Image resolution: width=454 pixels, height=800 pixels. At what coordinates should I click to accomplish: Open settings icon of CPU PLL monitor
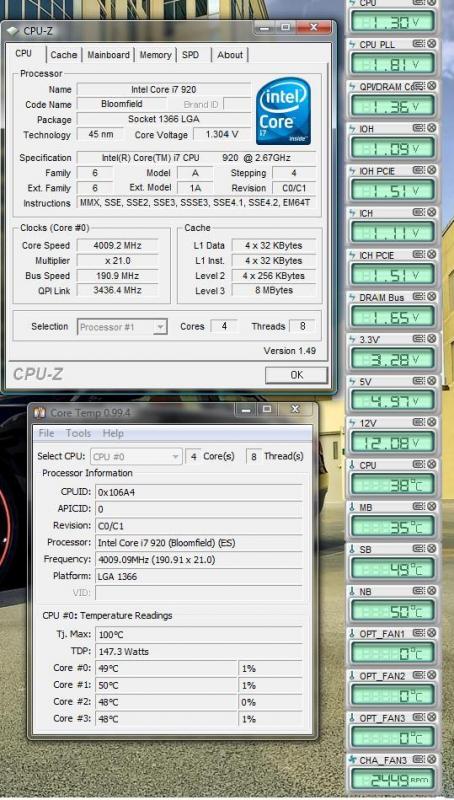[x=419, y=44]
